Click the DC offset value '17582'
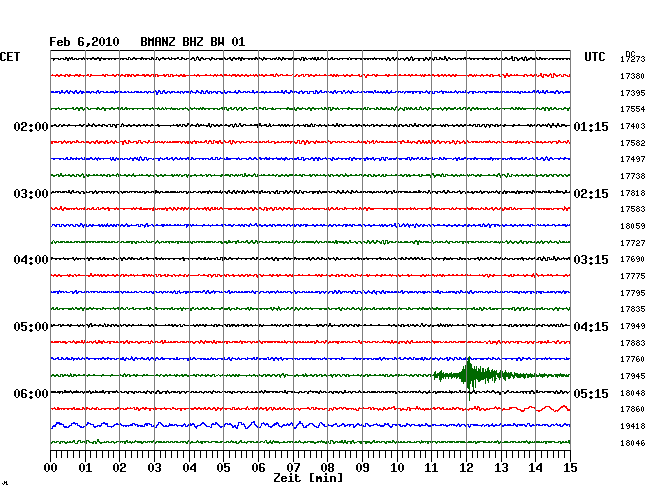 click(x=633, y=143)
